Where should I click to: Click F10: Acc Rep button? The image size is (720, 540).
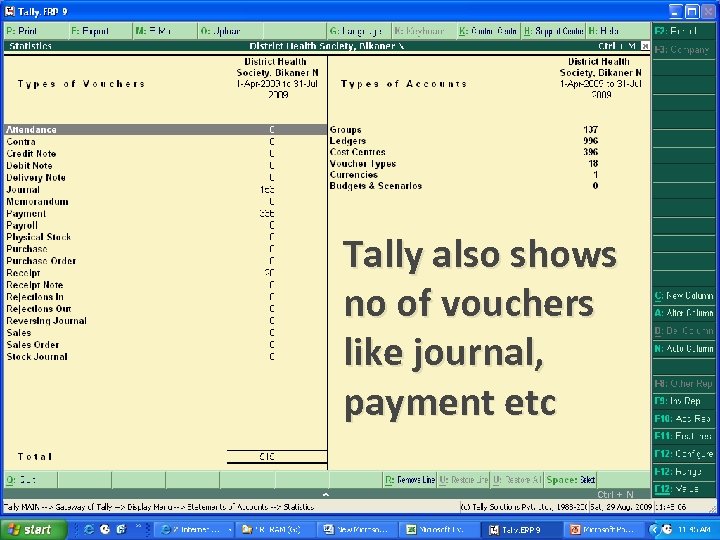tap(684, 418)
